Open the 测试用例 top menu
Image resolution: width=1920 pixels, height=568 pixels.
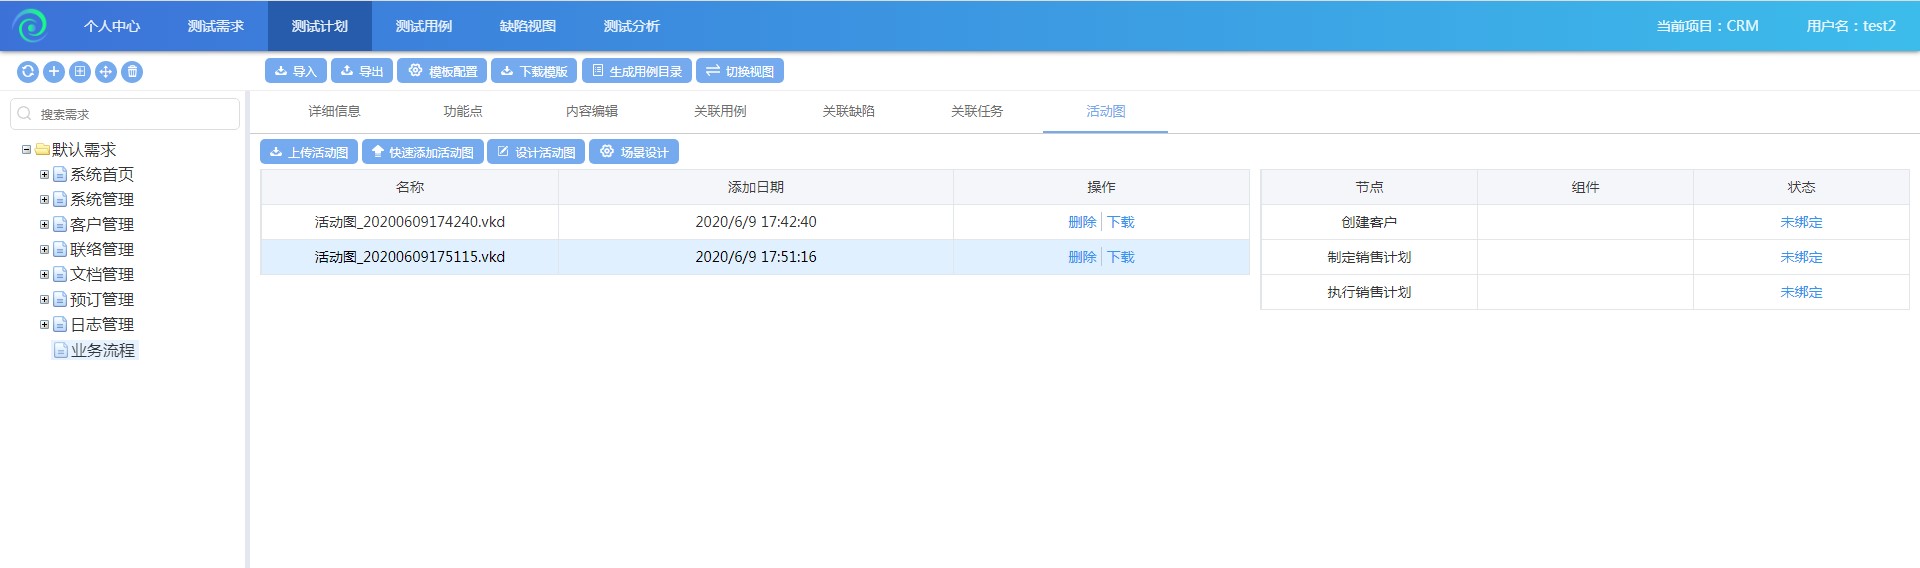pyautogui.click(x=423, y=26)
